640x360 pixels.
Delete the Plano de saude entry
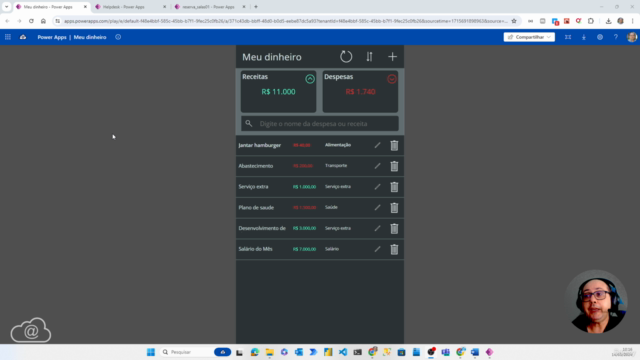coord(394,208)
